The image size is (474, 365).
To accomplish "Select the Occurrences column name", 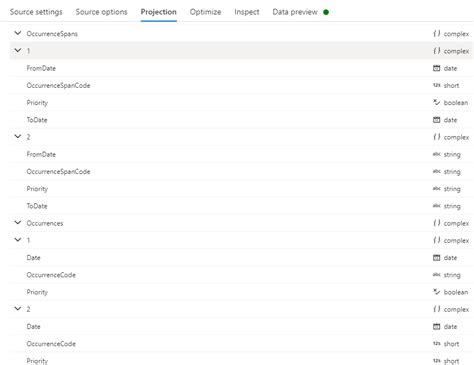I will 45,223.
